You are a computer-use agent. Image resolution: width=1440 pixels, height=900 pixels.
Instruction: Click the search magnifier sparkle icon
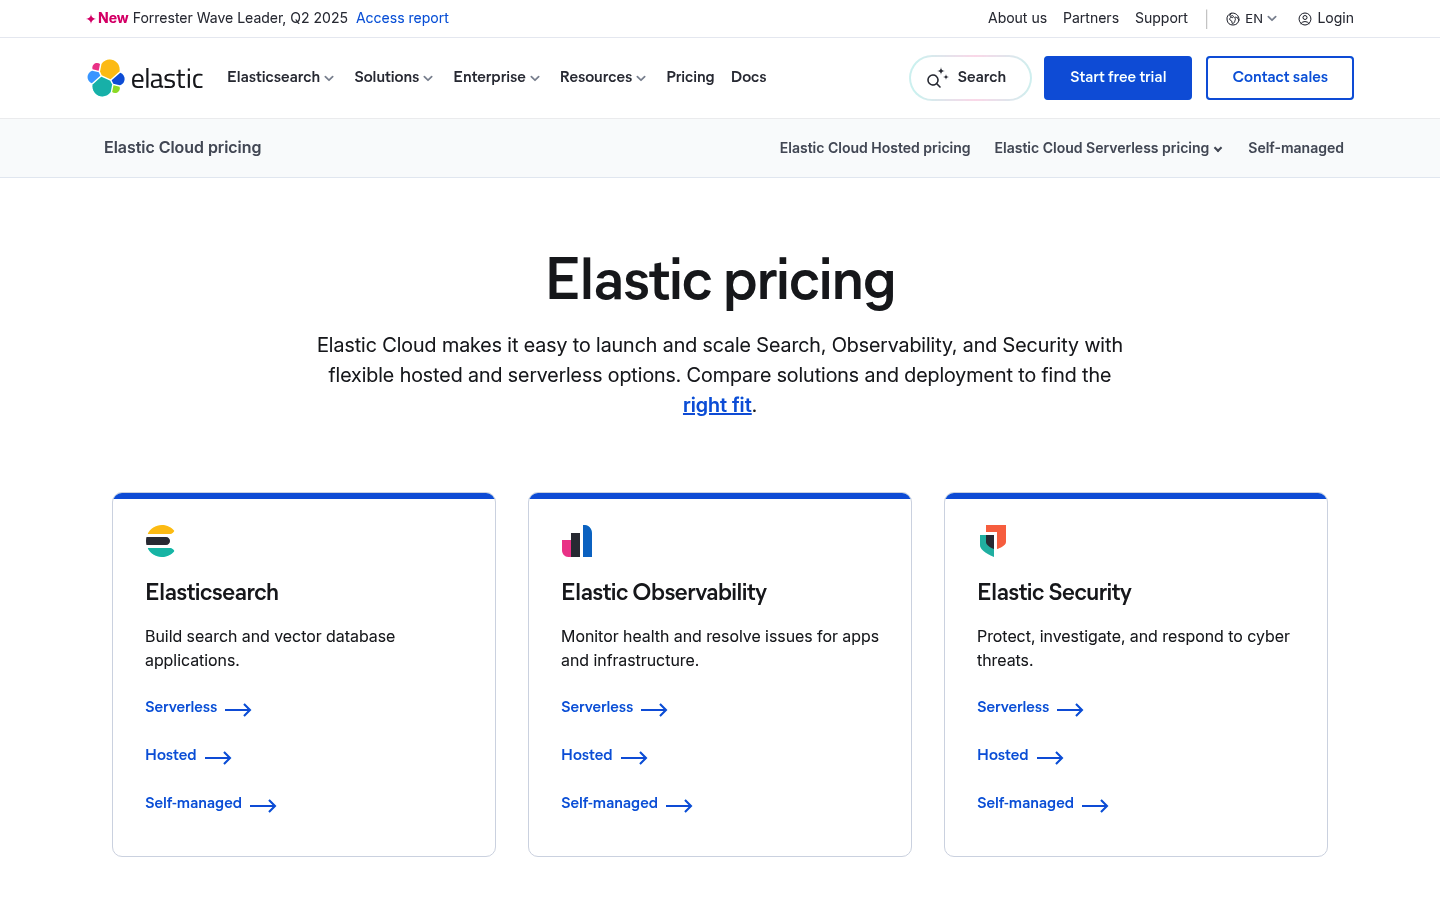tap(937, 78)
